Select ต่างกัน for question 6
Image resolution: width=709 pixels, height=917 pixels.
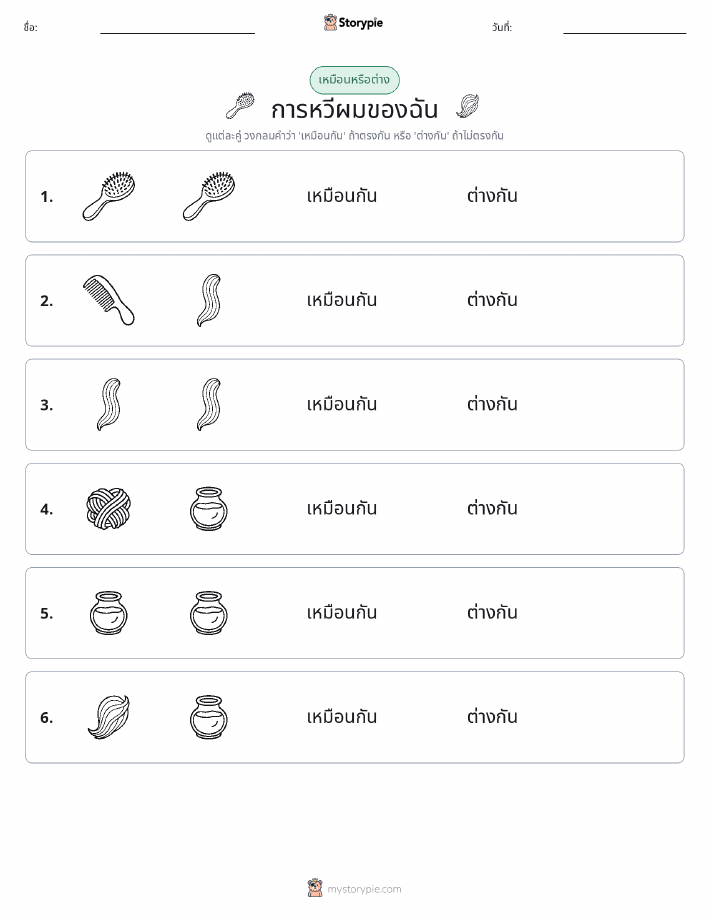[x=492, y=717]
